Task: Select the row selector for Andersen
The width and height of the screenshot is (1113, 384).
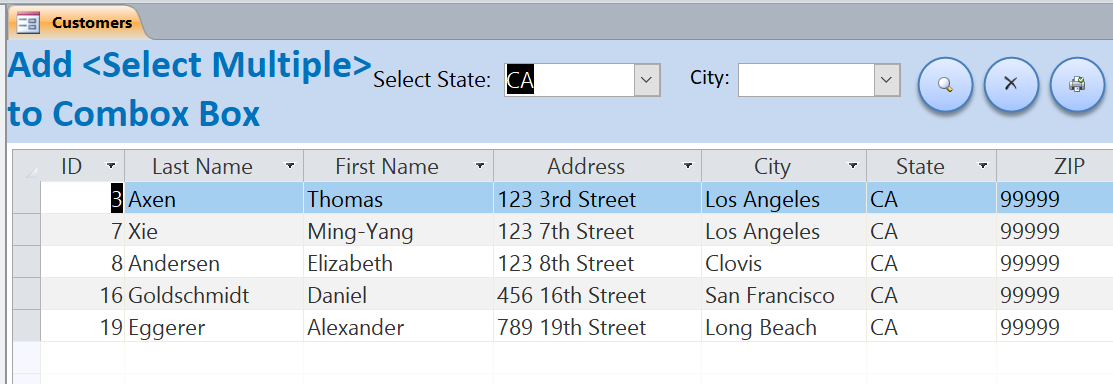Action: pos(27,263)
